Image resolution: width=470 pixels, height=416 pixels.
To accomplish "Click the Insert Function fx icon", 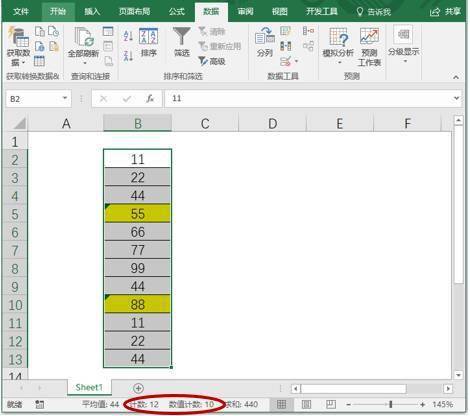I will [x=150, y=99].
